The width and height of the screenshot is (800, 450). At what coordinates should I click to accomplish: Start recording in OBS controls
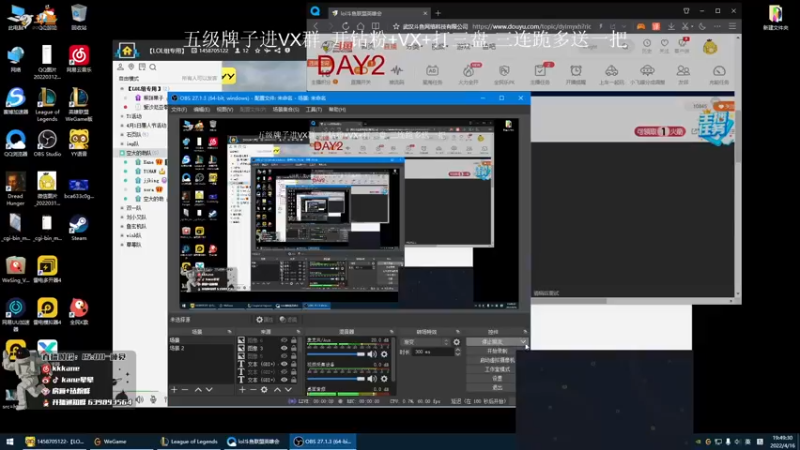[497, 351]
